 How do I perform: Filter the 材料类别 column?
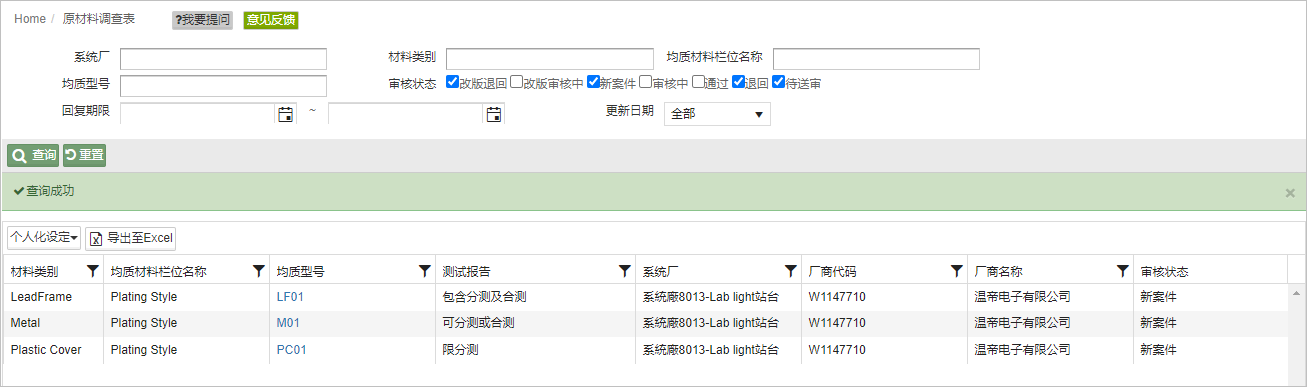pyautogui.click(x=93, y=271)
